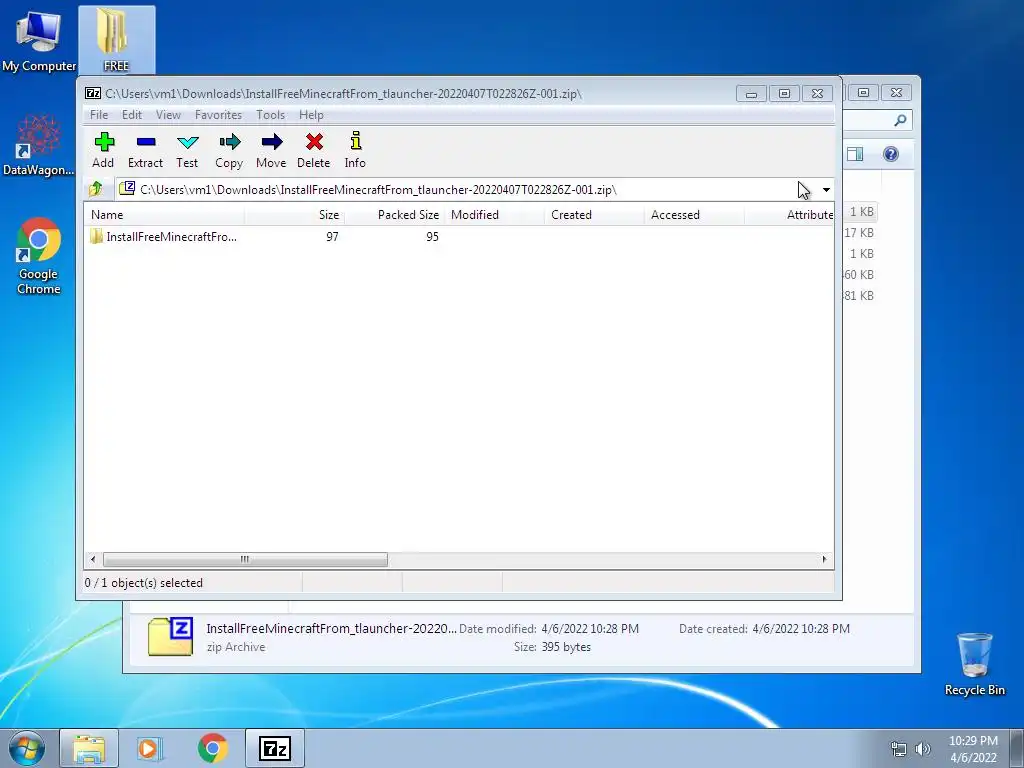Click "395 bytes" size in Explorer details pane
The height and width of the screenshot is (768, 1024).
pyautogui.click(x=566, y=647)
